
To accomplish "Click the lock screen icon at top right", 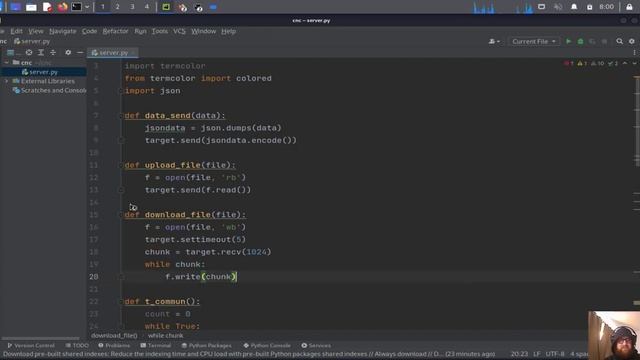I will coord(629,7).
